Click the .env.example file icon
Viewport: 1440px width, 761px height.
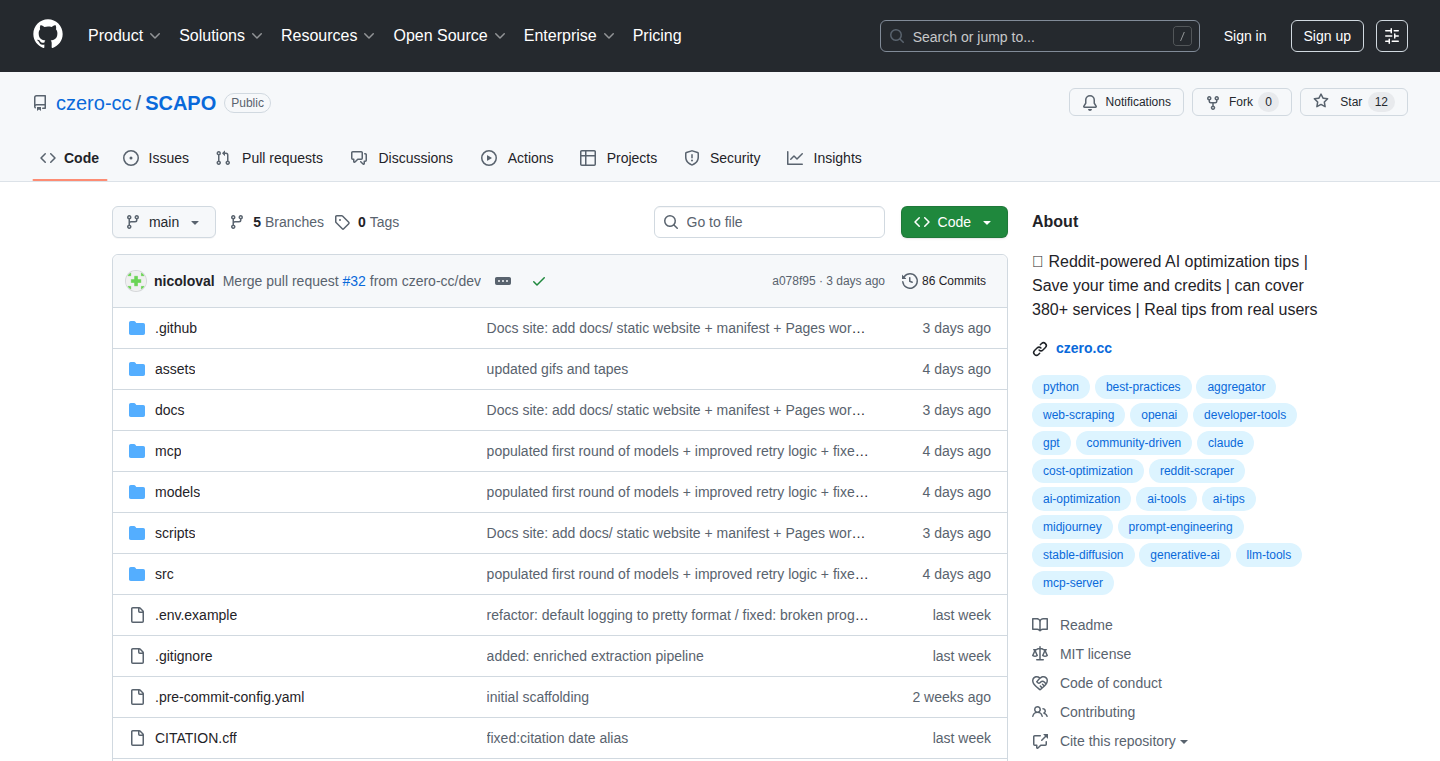137,615
